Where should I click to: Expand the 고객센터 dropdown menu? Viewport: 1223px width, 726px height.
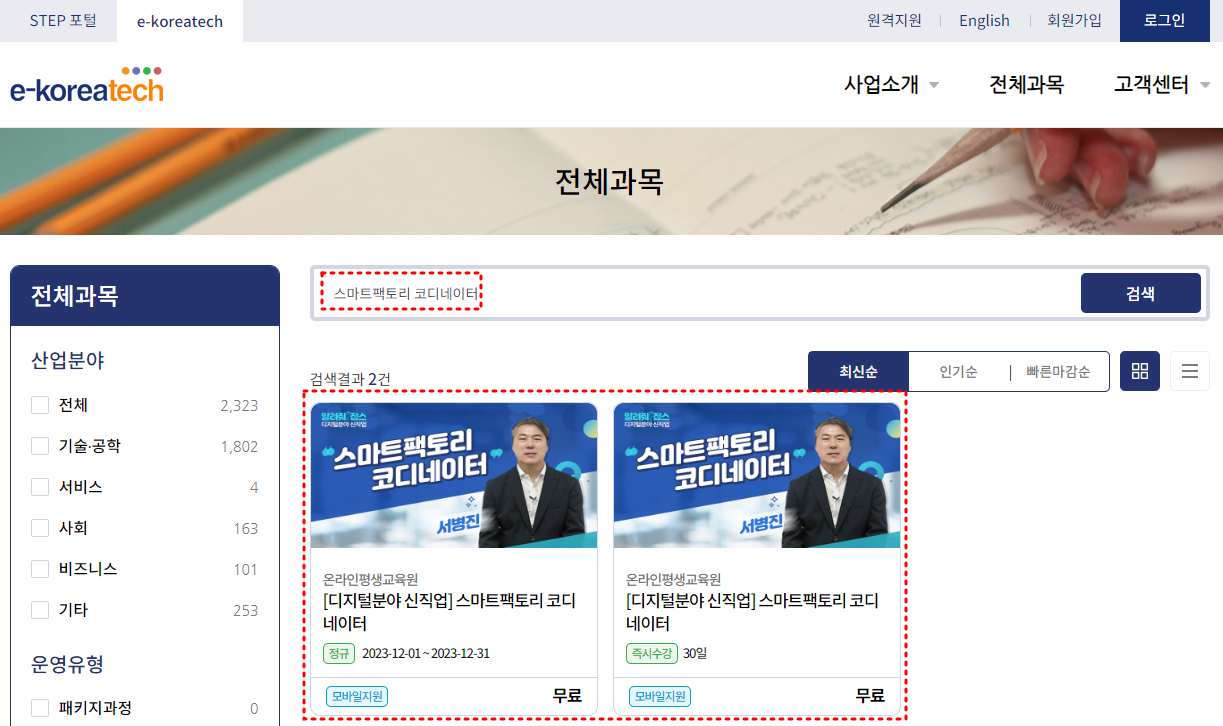pyautogui.click(x=1162, y=85)
